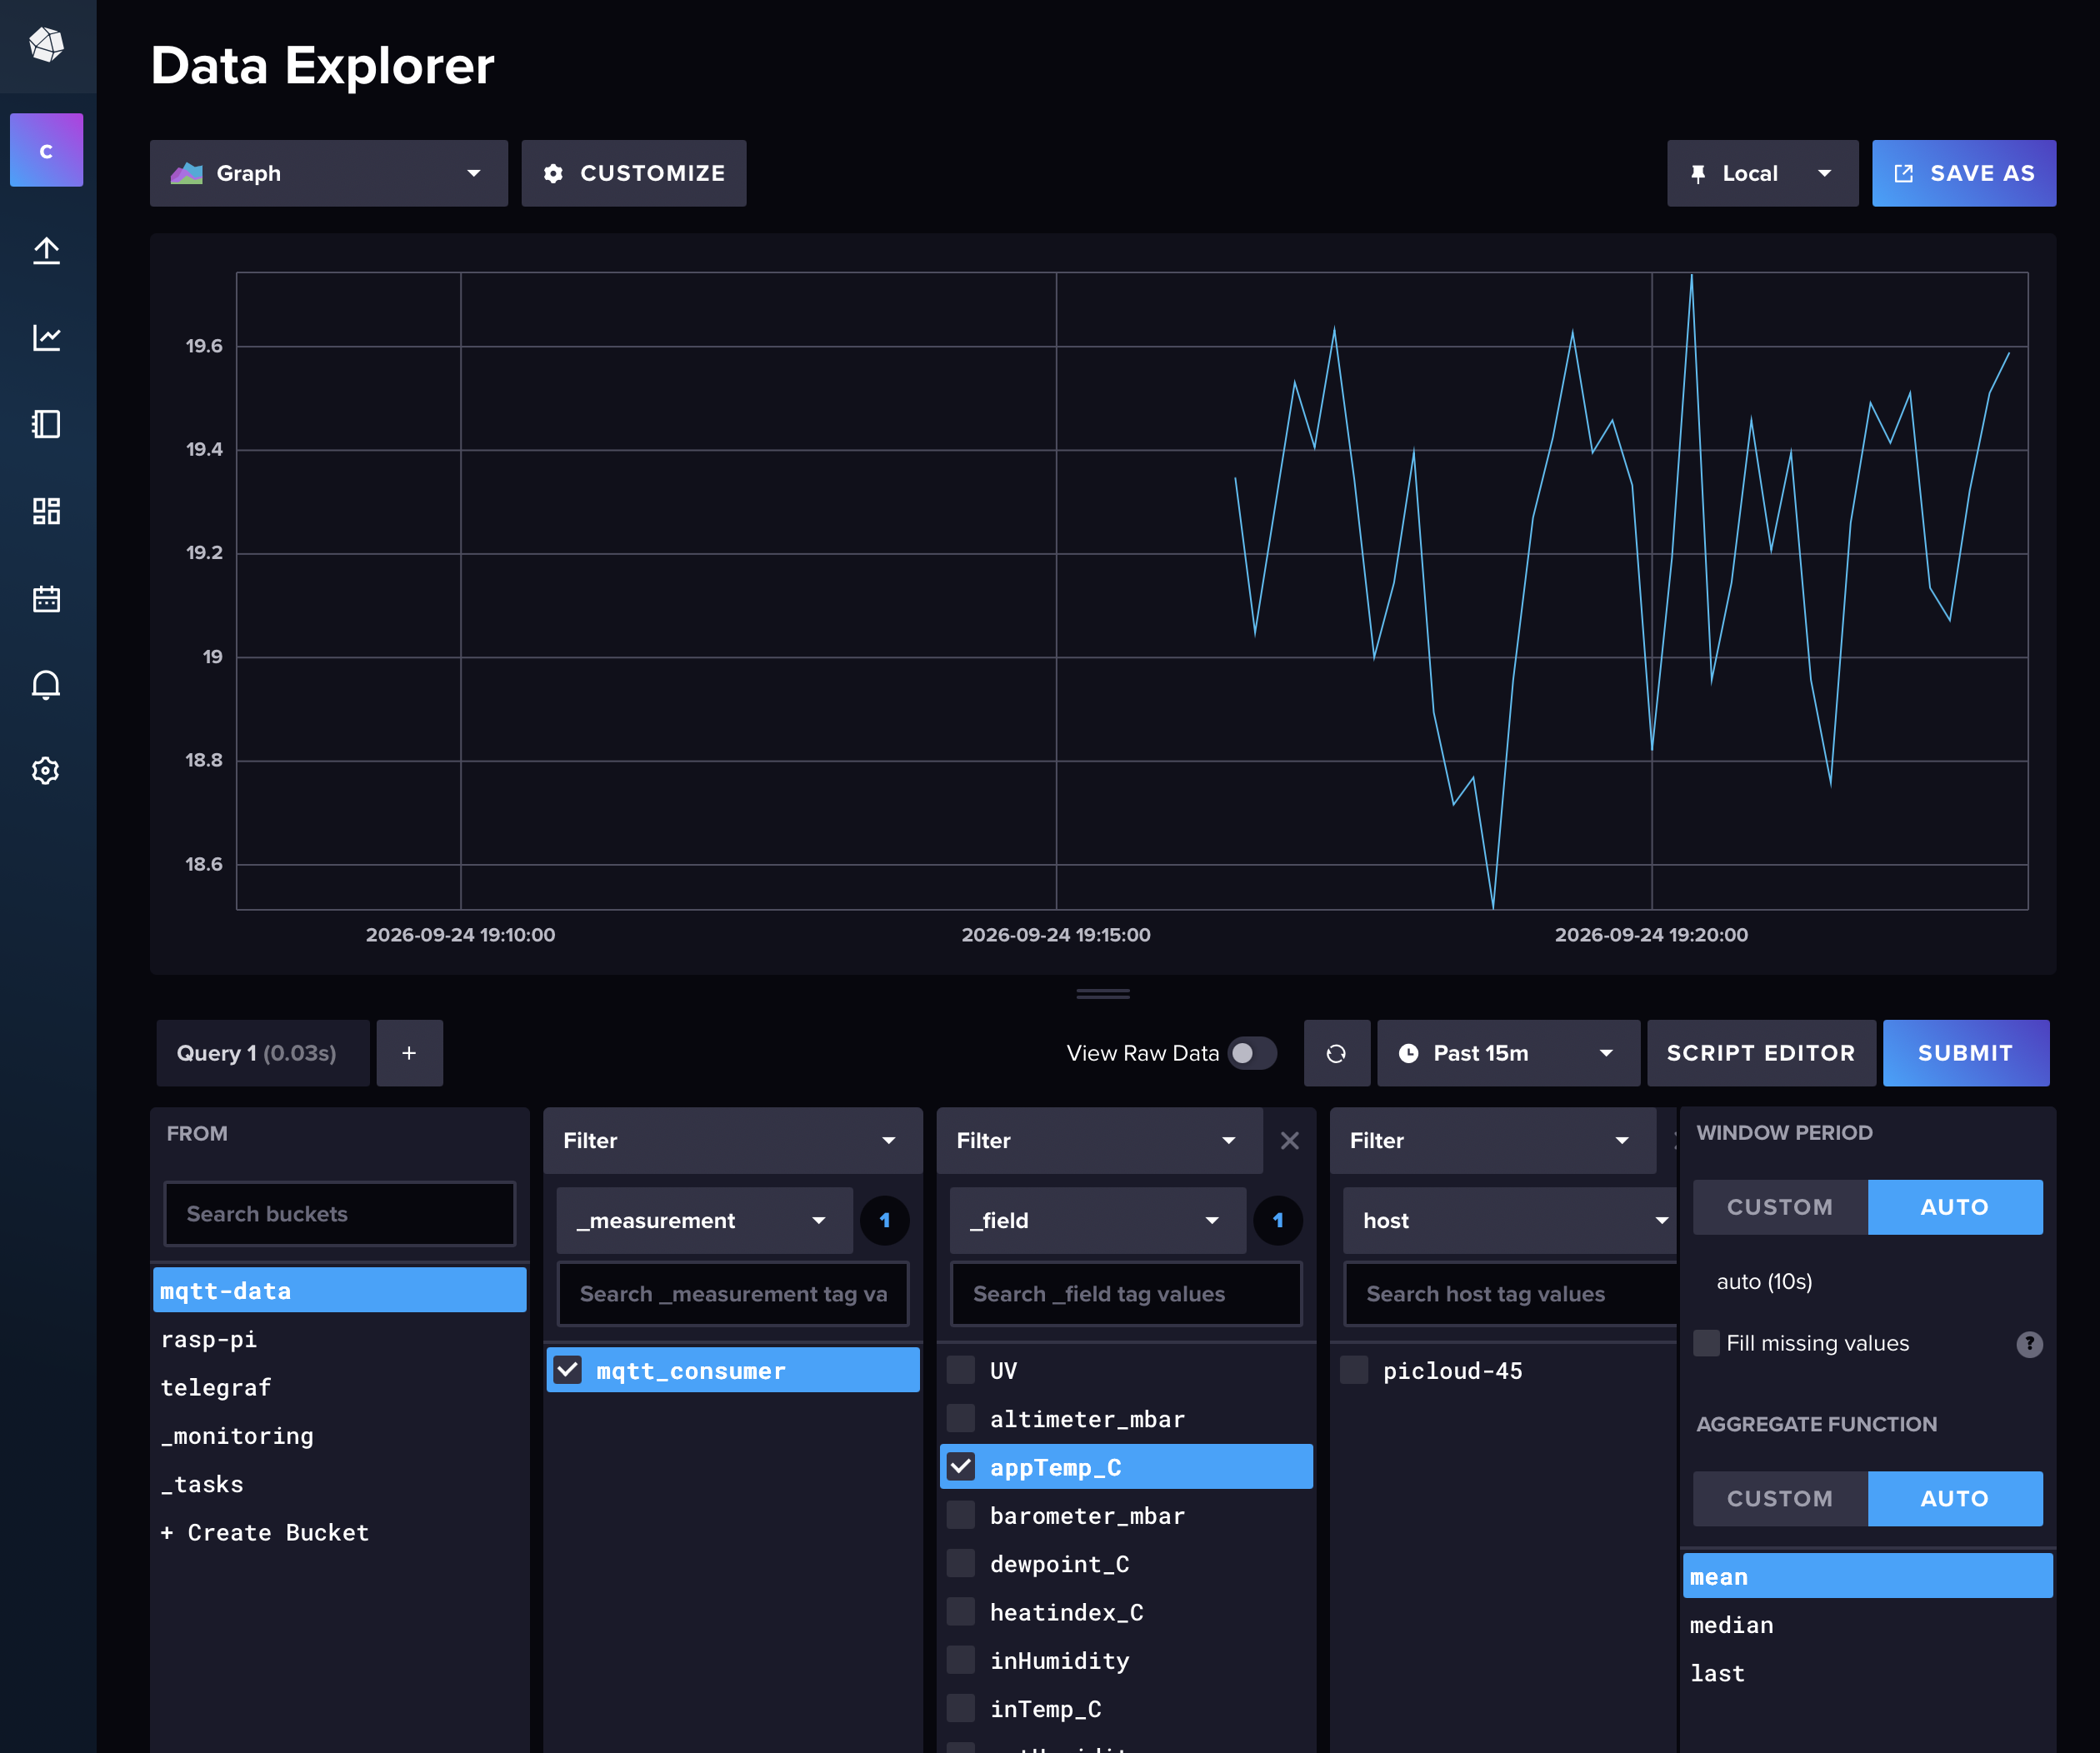This screenshot has width=2100, height=1753.
Task: Open Settings gear icon in sidebar
Action: [46, 771]
